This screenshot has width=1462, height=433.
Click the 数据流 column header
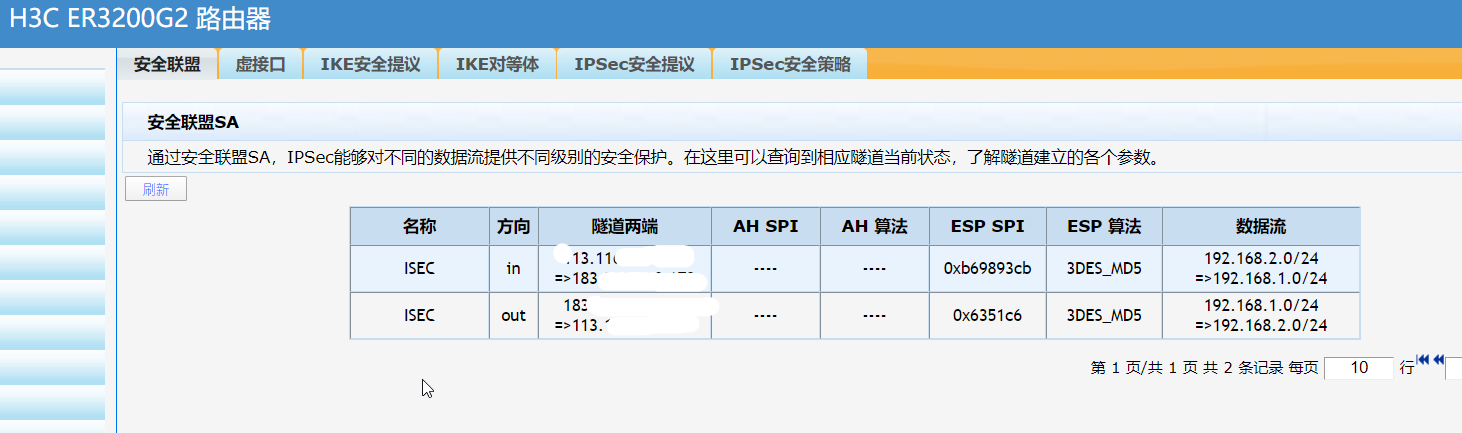(1260, 226)
